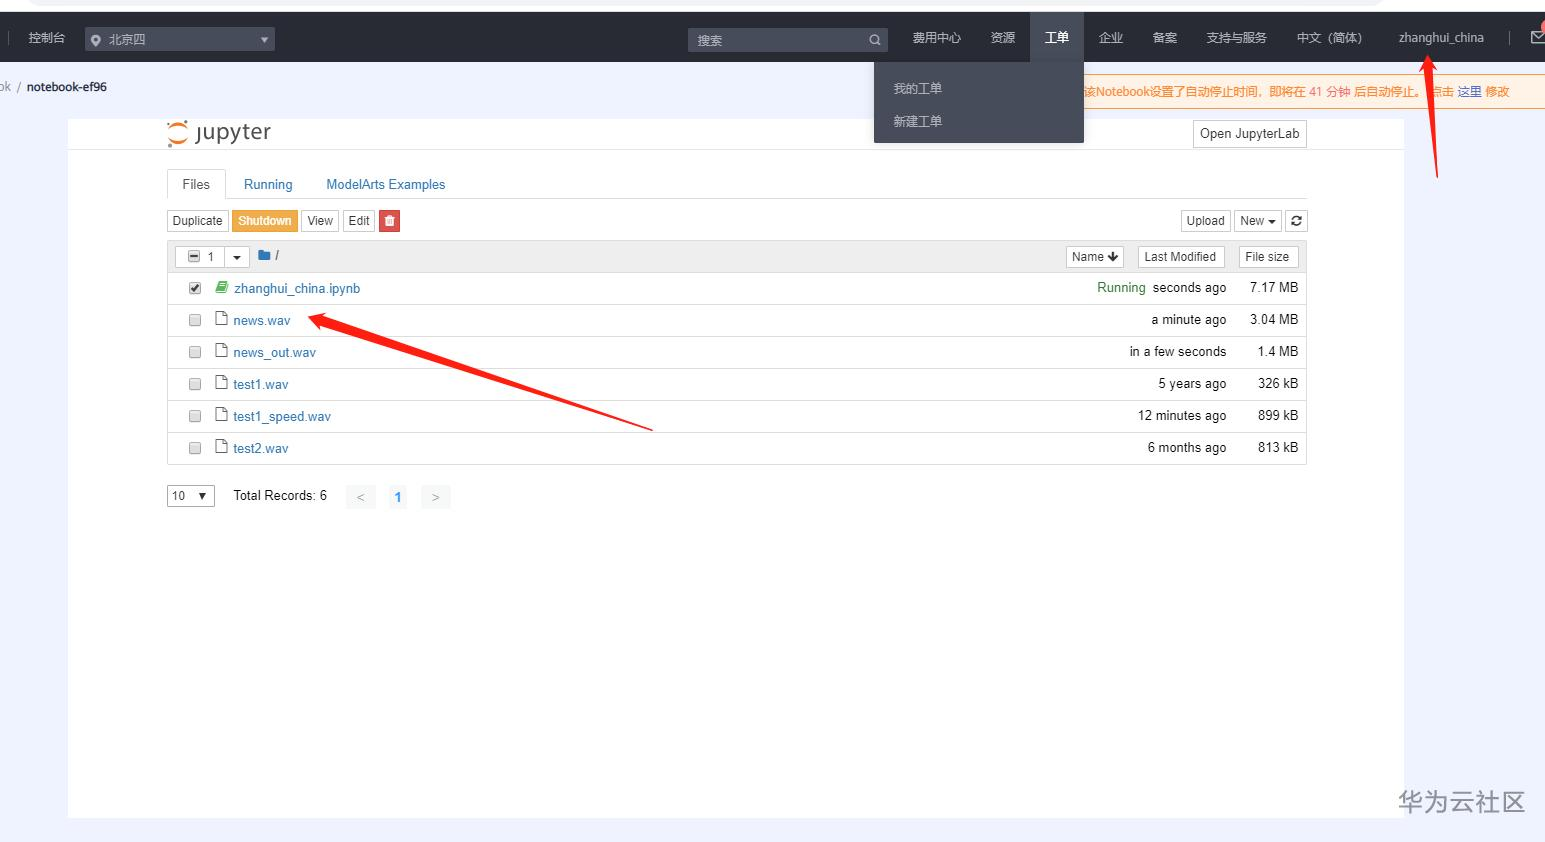Click the Upload button
This screenshot has width=1545, height=842.
(1205, 221)
